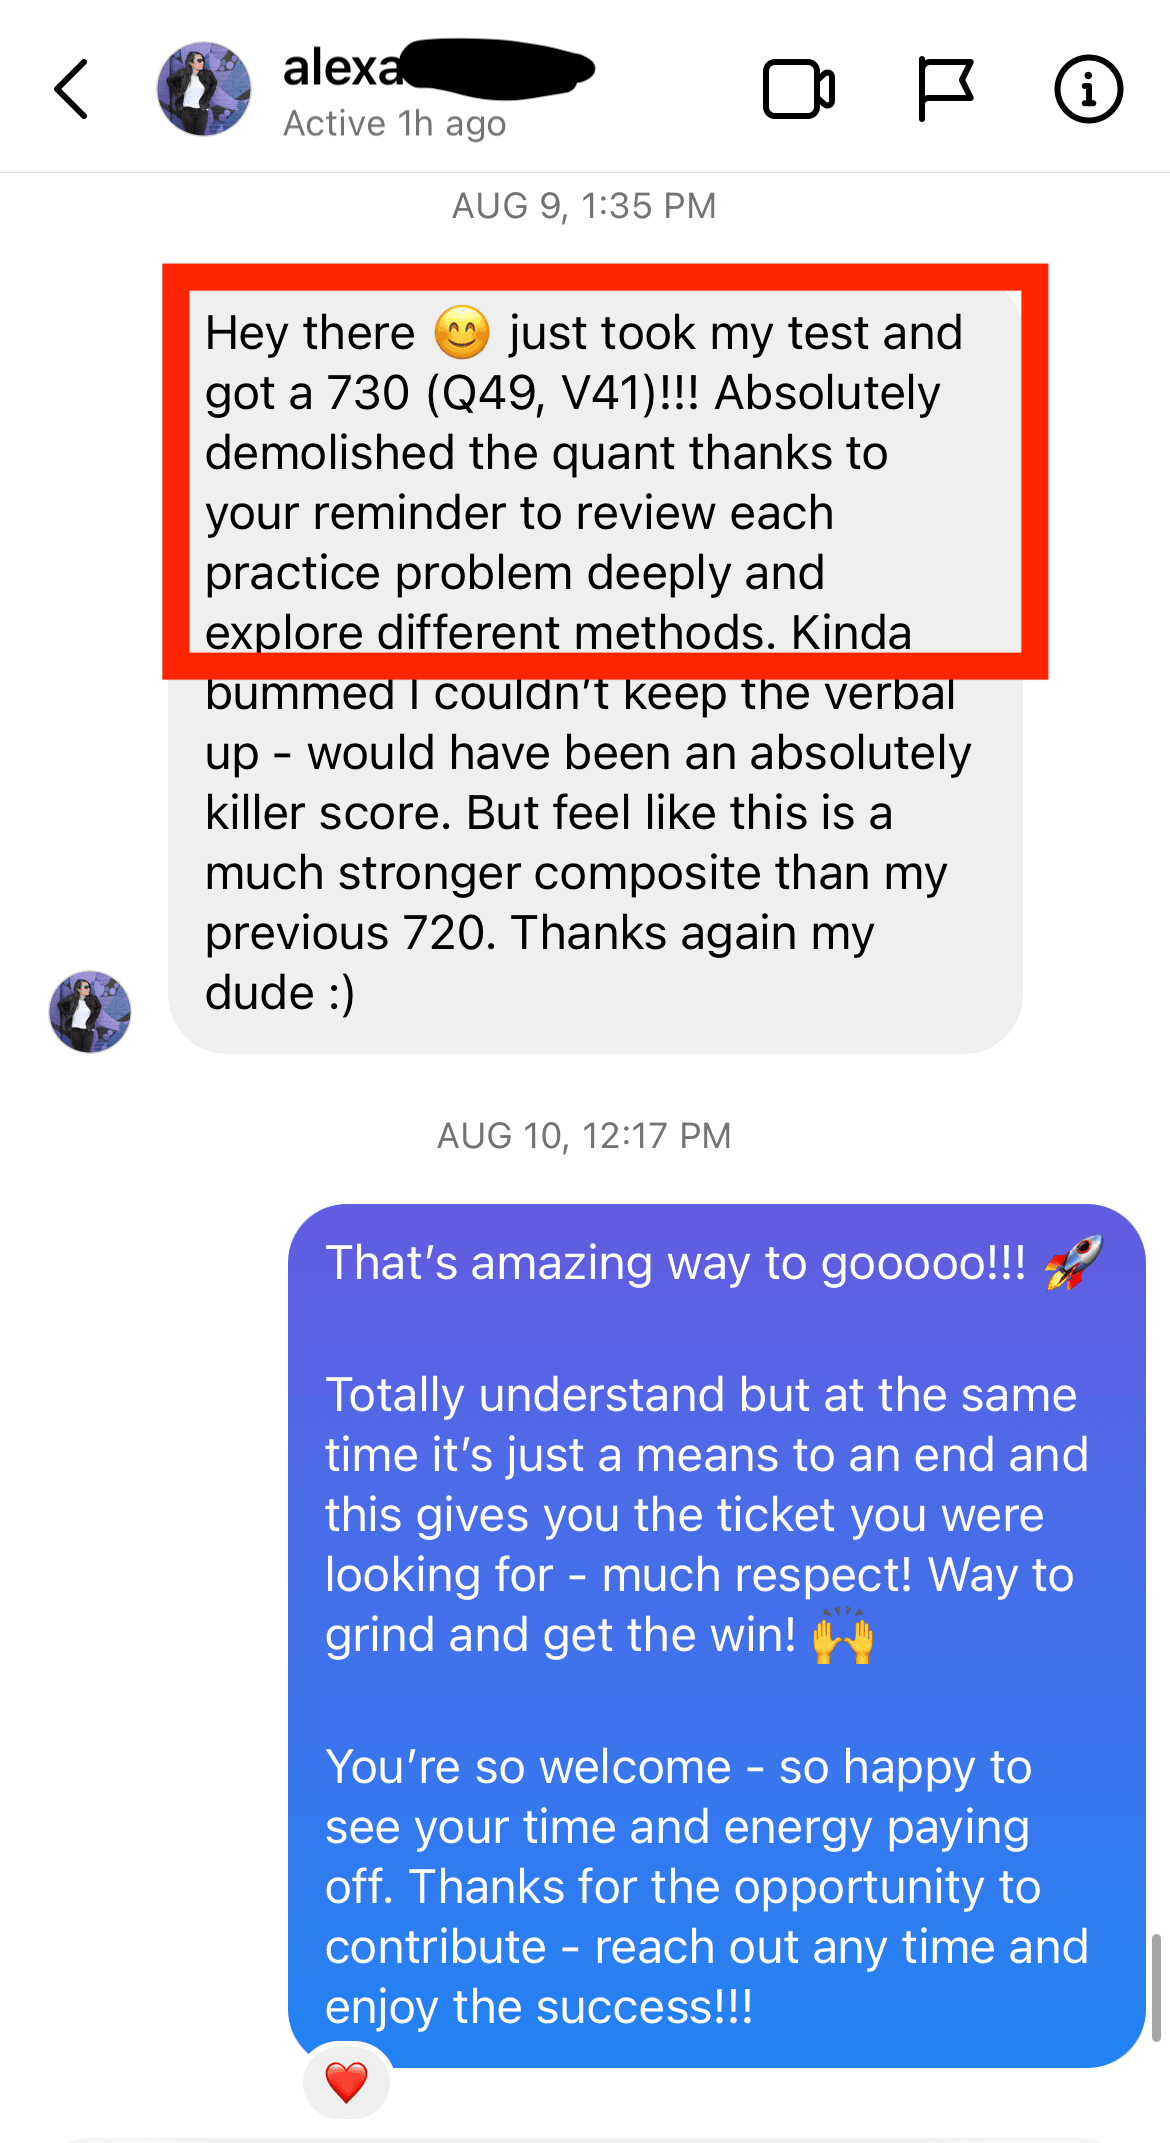Tap the 'Active 1h ago' status text
Screen dimensions: 1170x2143
(x=395, y=124)
